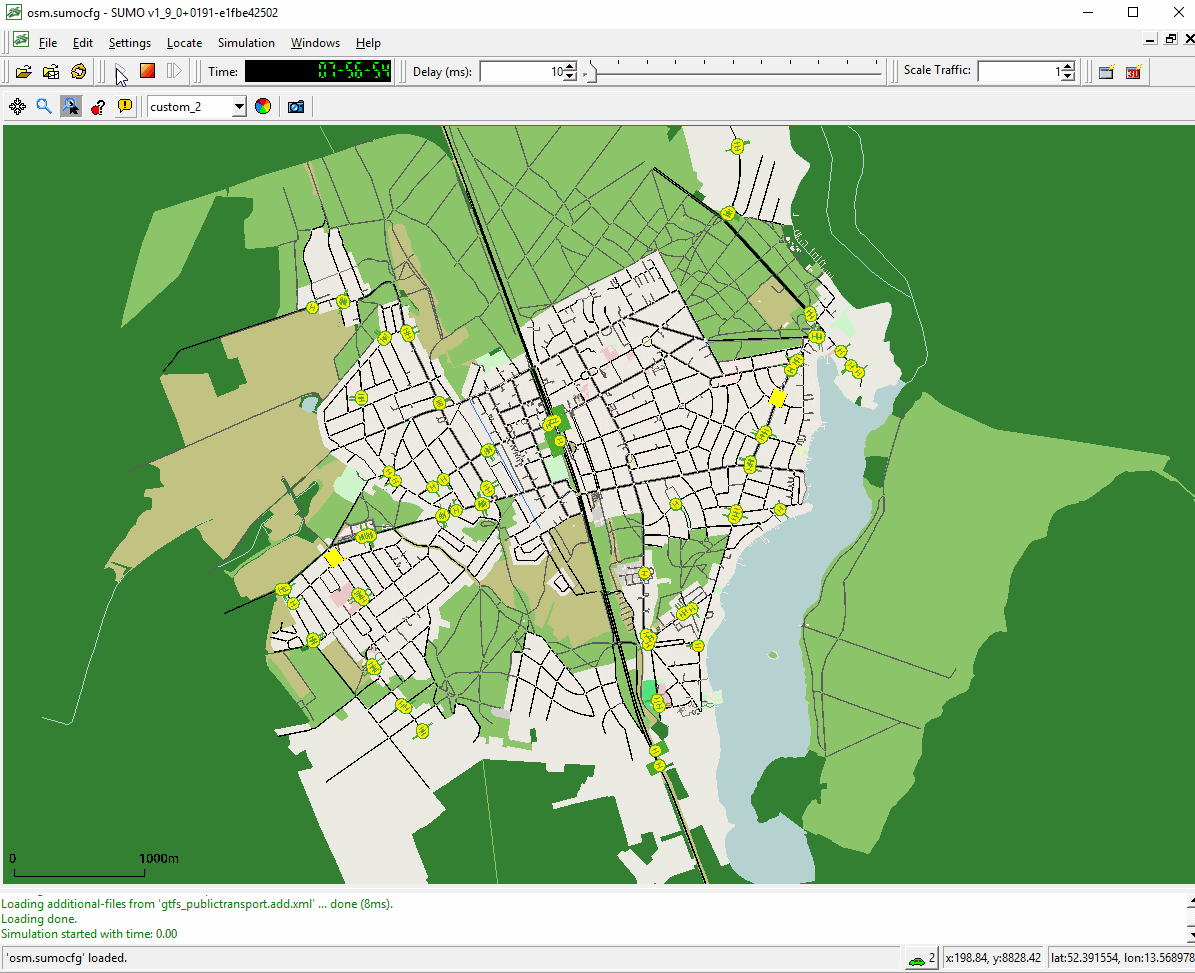Select the magnifier locate tool
This screenshot has width=1195, height=973.
(44, 107)
